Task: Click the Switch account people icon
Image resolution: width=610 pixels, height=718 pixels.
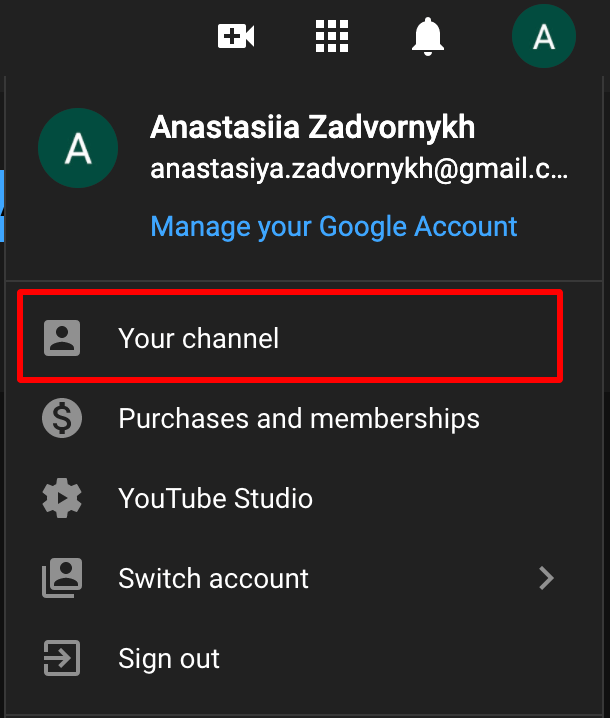Action: [62, 578]
